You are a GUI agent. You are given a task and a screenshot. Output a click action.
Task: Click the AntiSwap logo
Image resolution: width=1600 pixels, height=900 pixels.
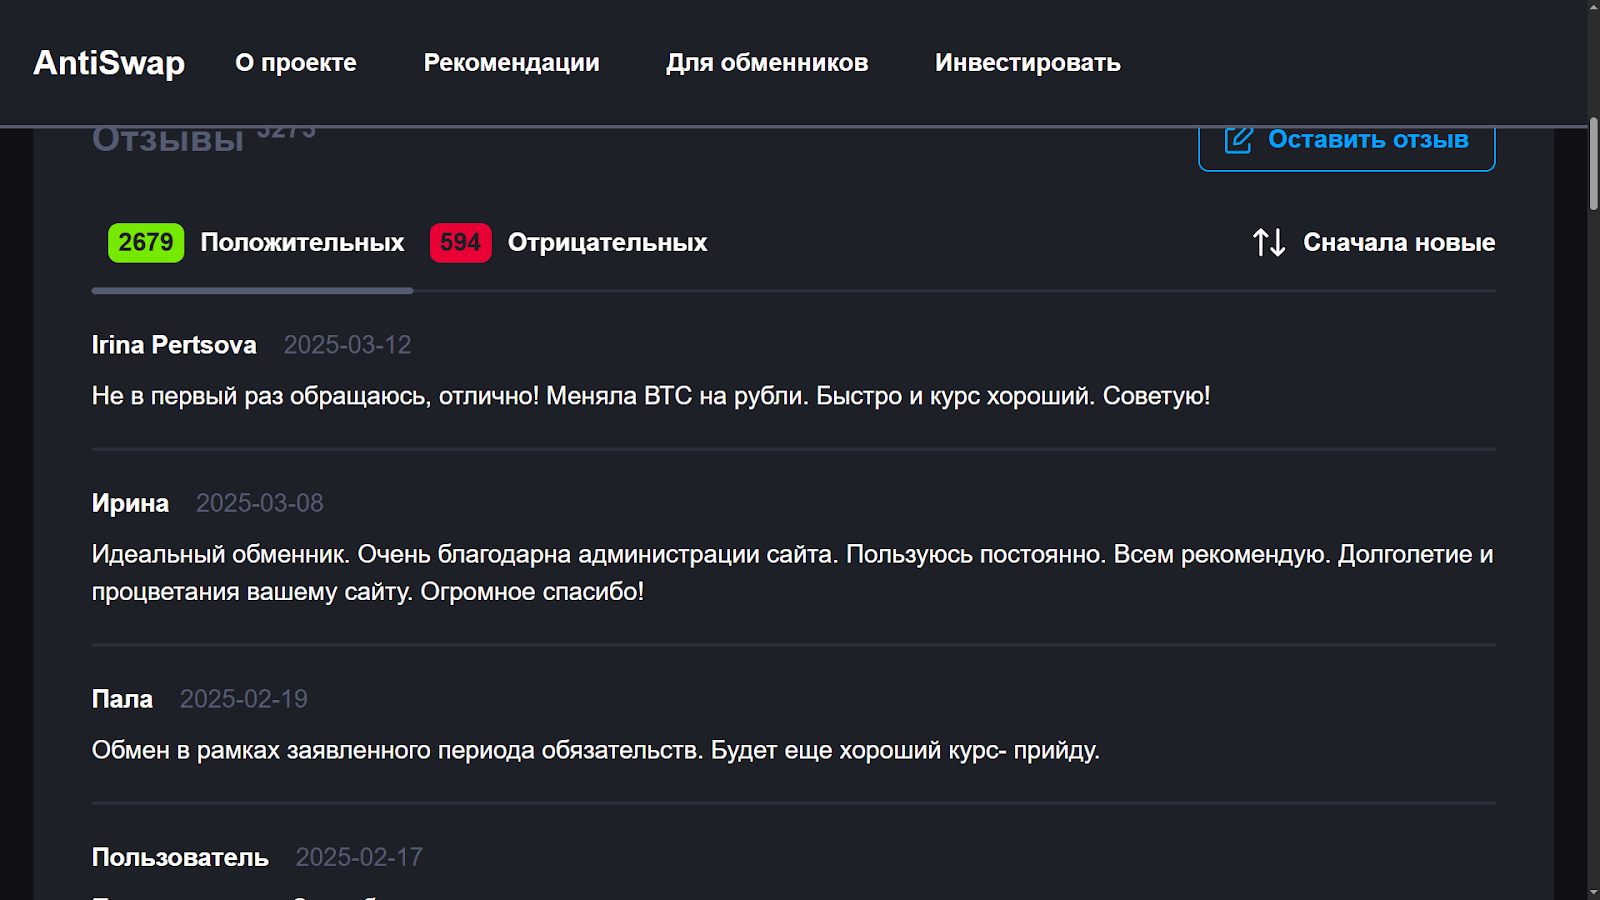point(109,63)
